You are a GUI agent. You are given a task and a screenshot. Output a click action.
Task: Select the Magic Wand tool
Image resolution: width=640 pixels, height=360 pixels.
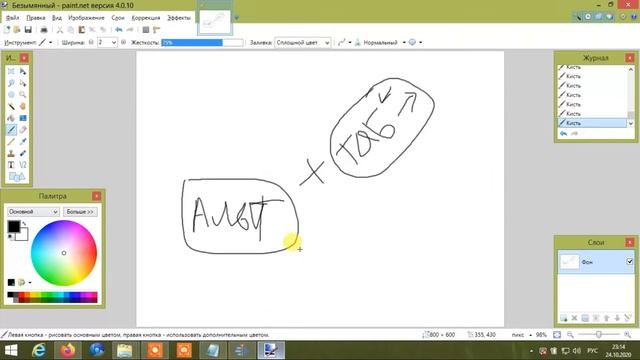coord(11,107)
